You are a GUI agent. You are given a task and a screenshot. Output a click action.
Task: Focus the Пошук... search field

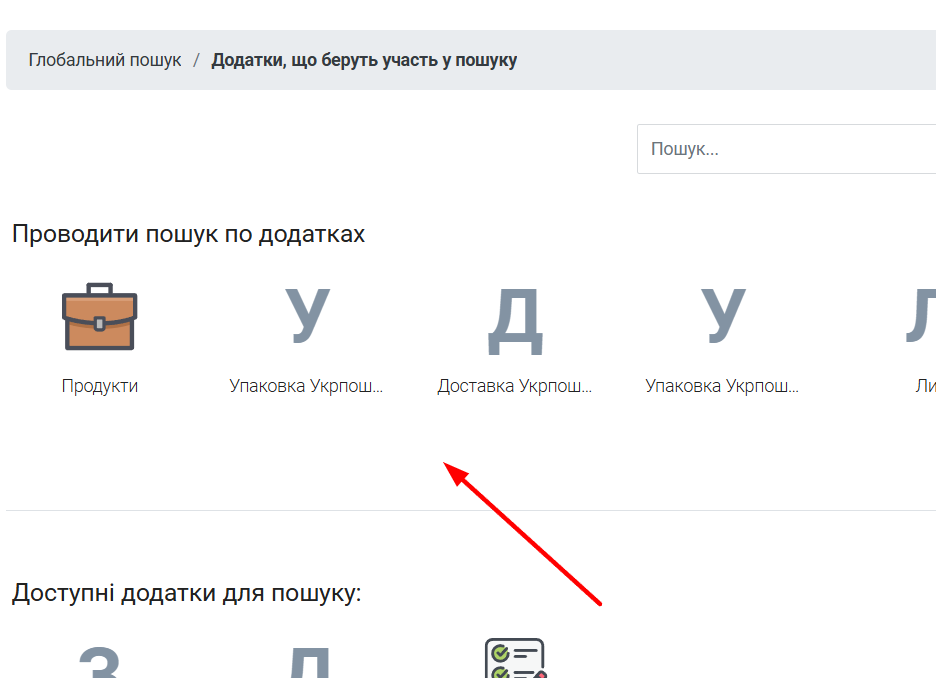(x=786, y=149)
